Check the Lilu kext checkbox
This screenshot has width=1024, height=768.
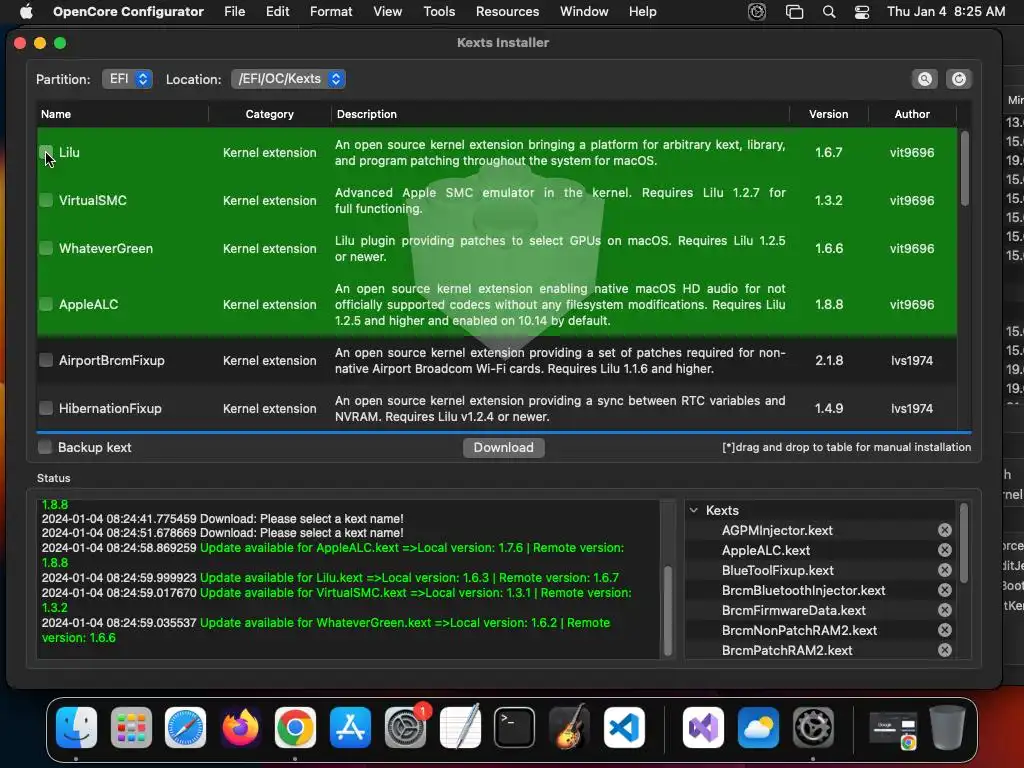tap(46, 152)
